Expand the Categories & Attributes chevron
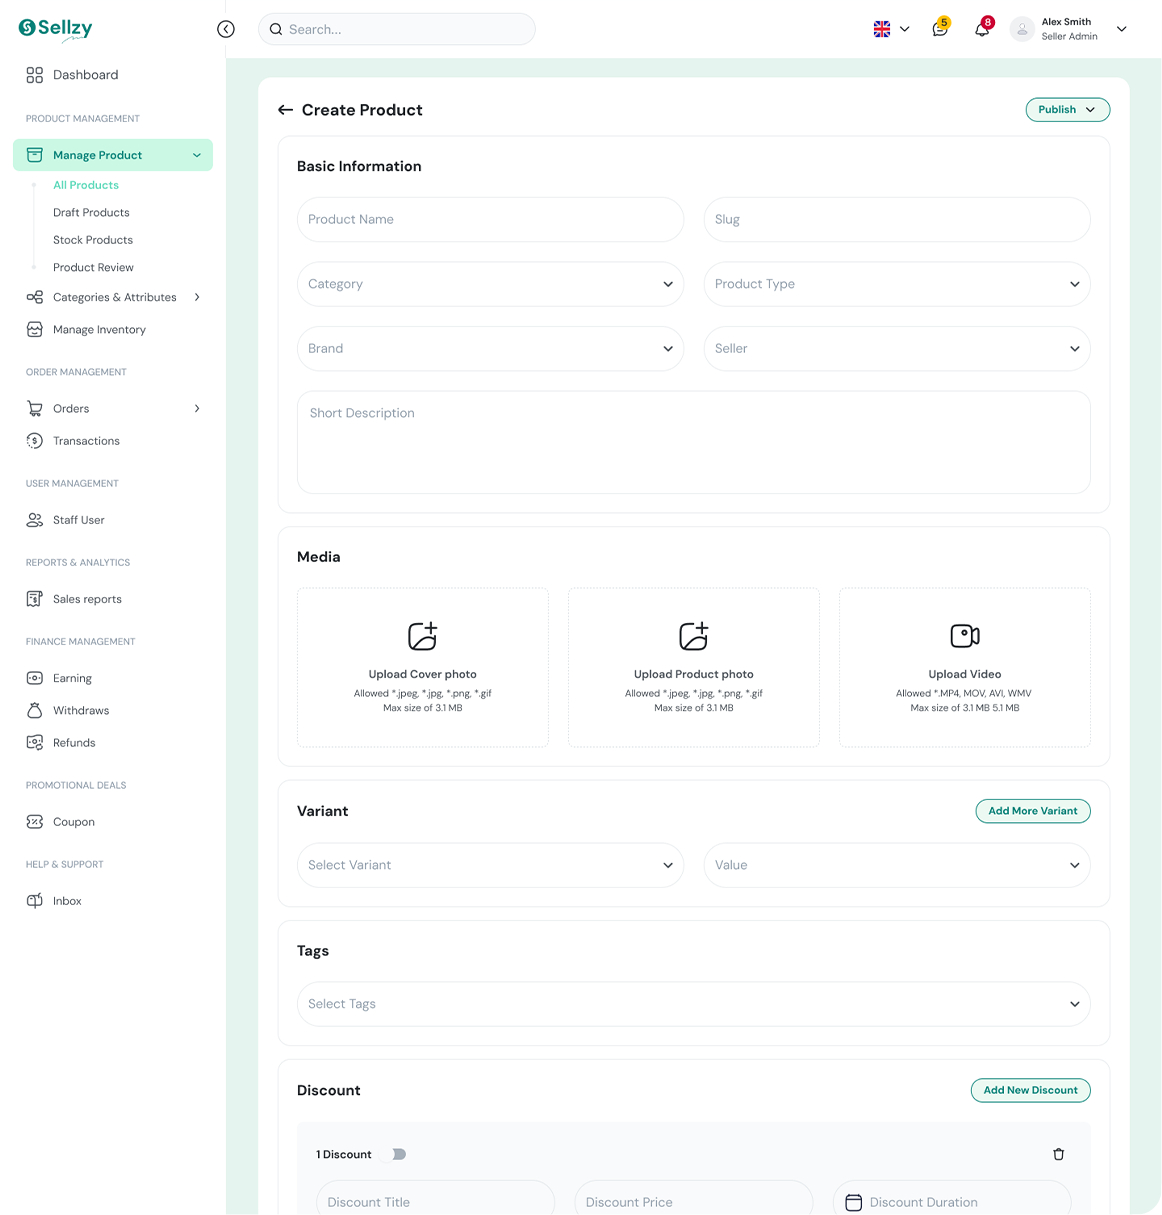 [197, 297]
